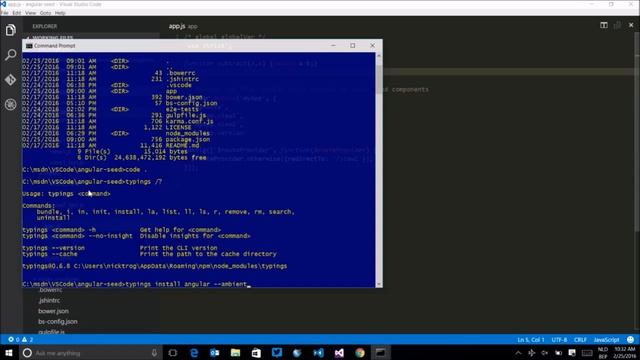Click the Command Prompt vertical scrollbar thumb
Viewport: 640px width, 360px height.
(x=379, y=80)
